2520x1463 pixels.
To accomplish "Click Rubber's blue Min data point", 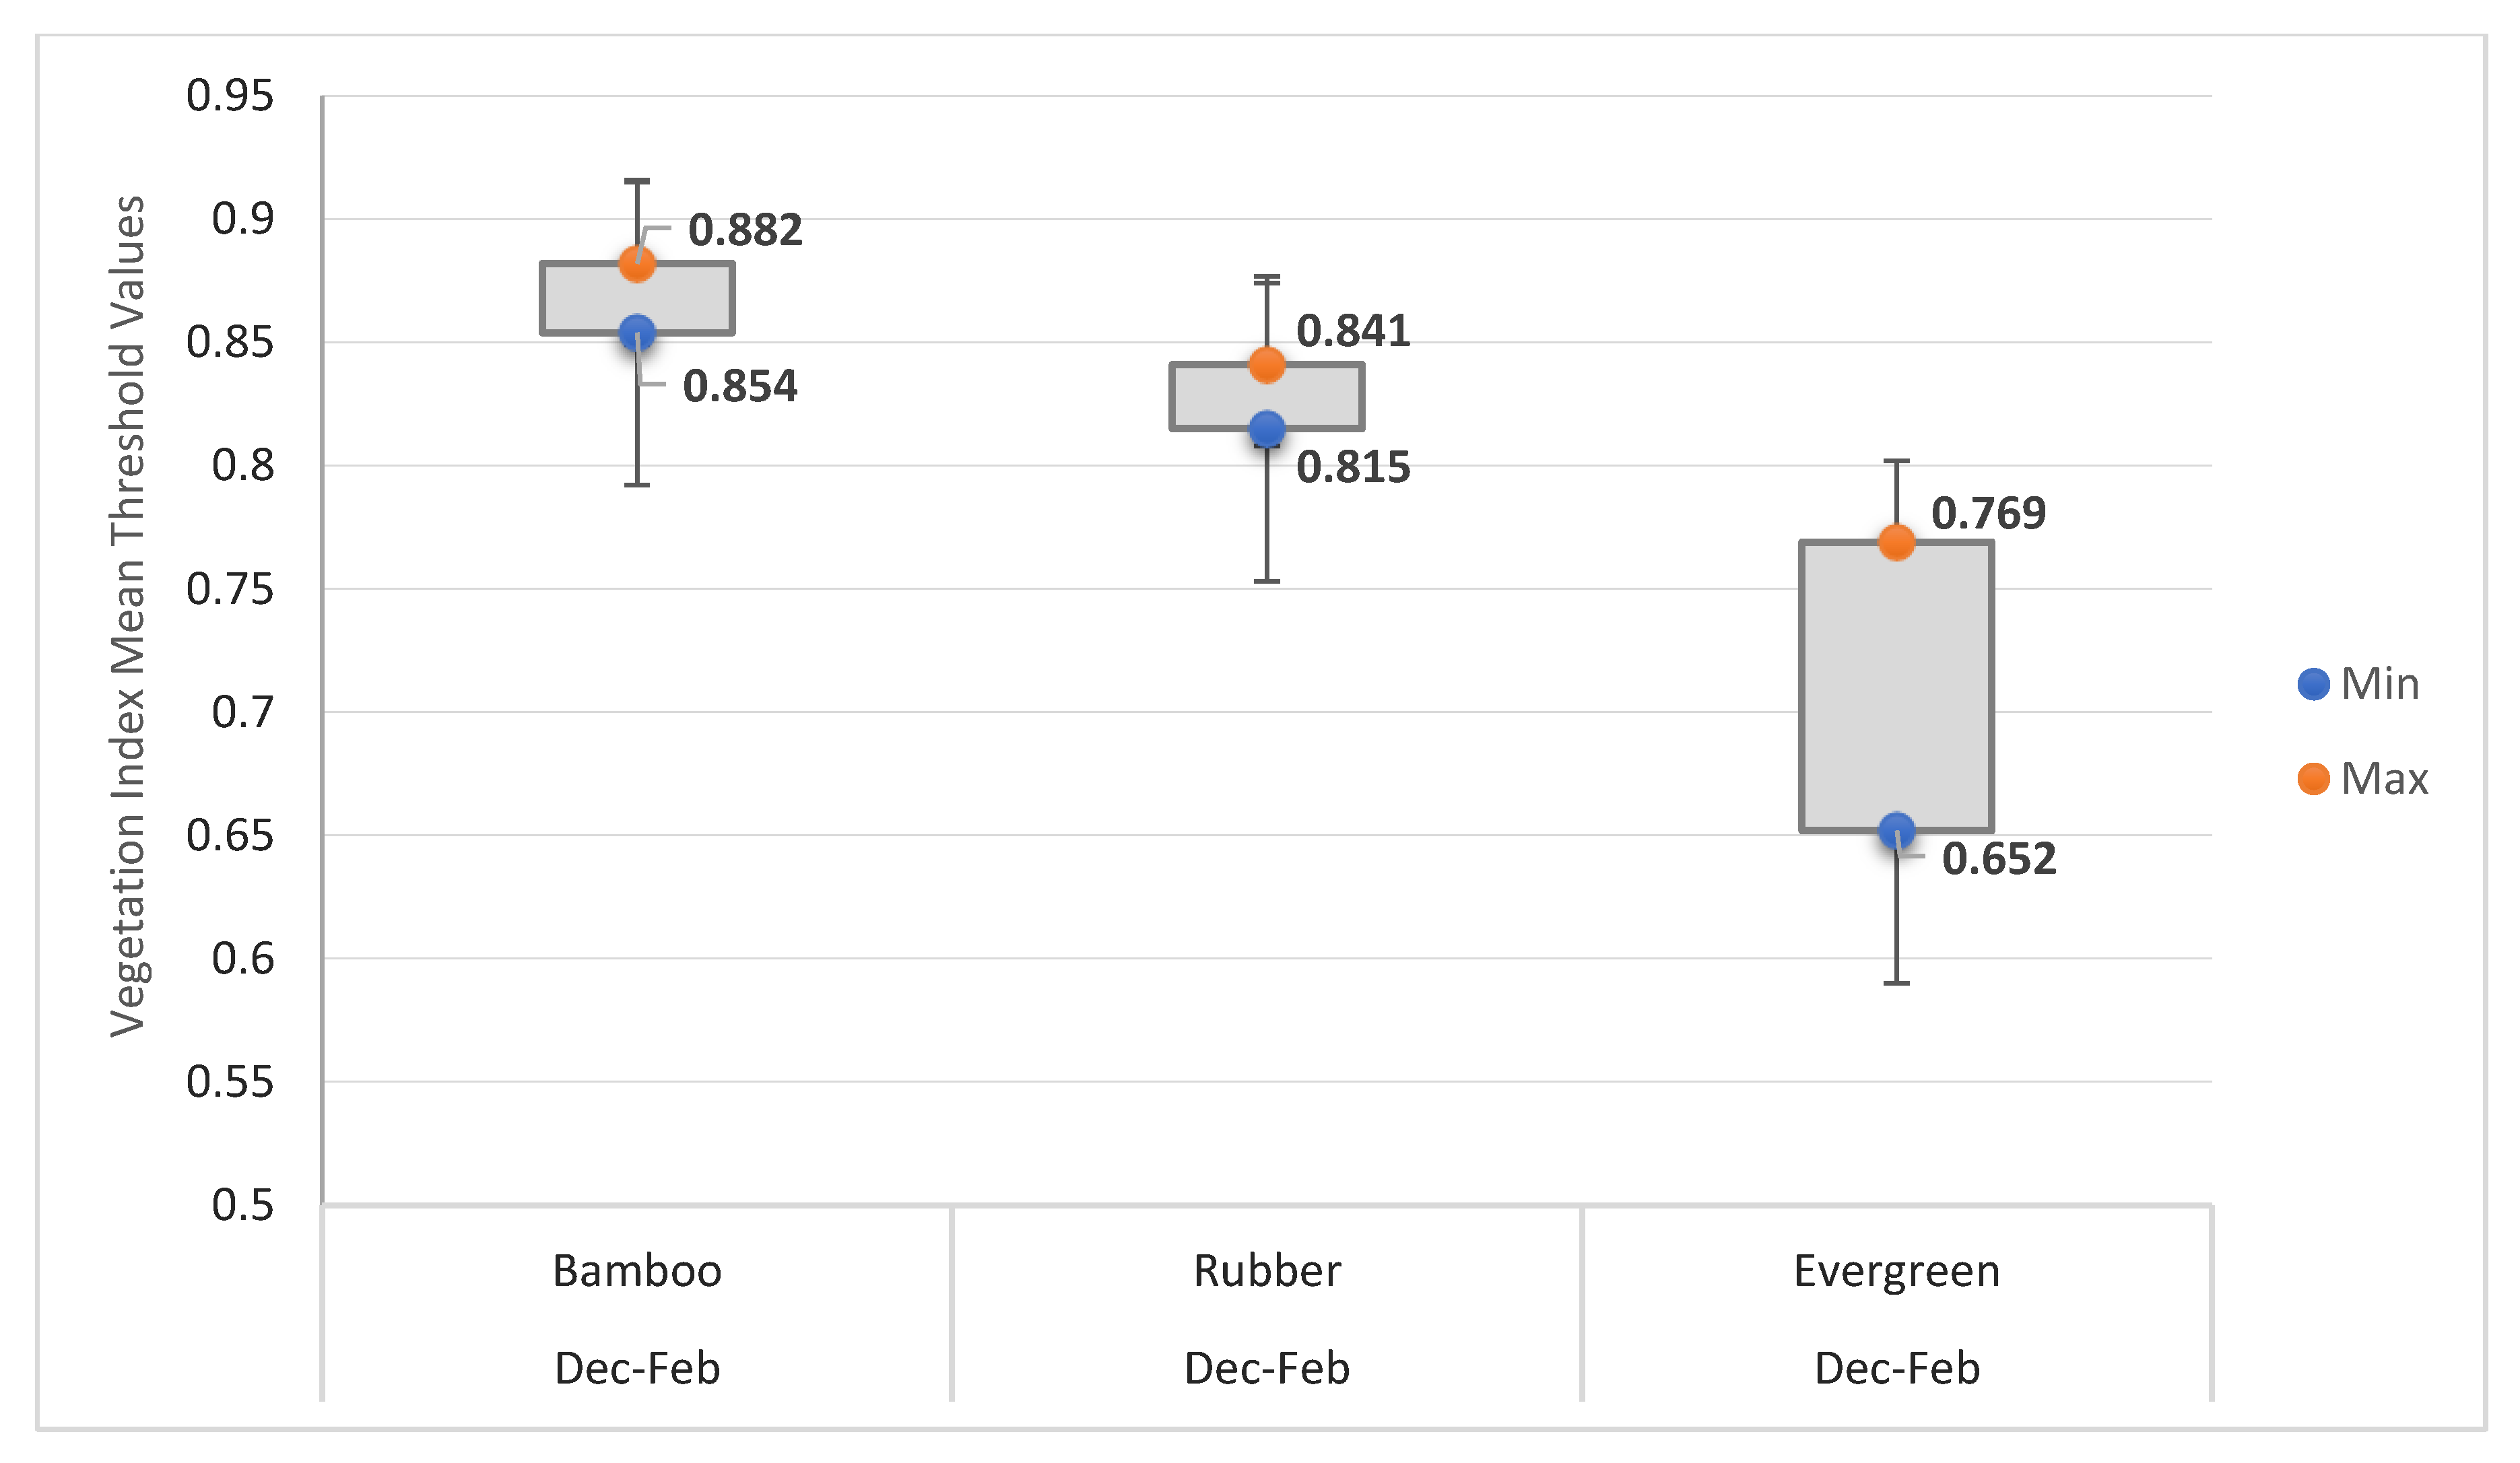I will pos(1267,429).
